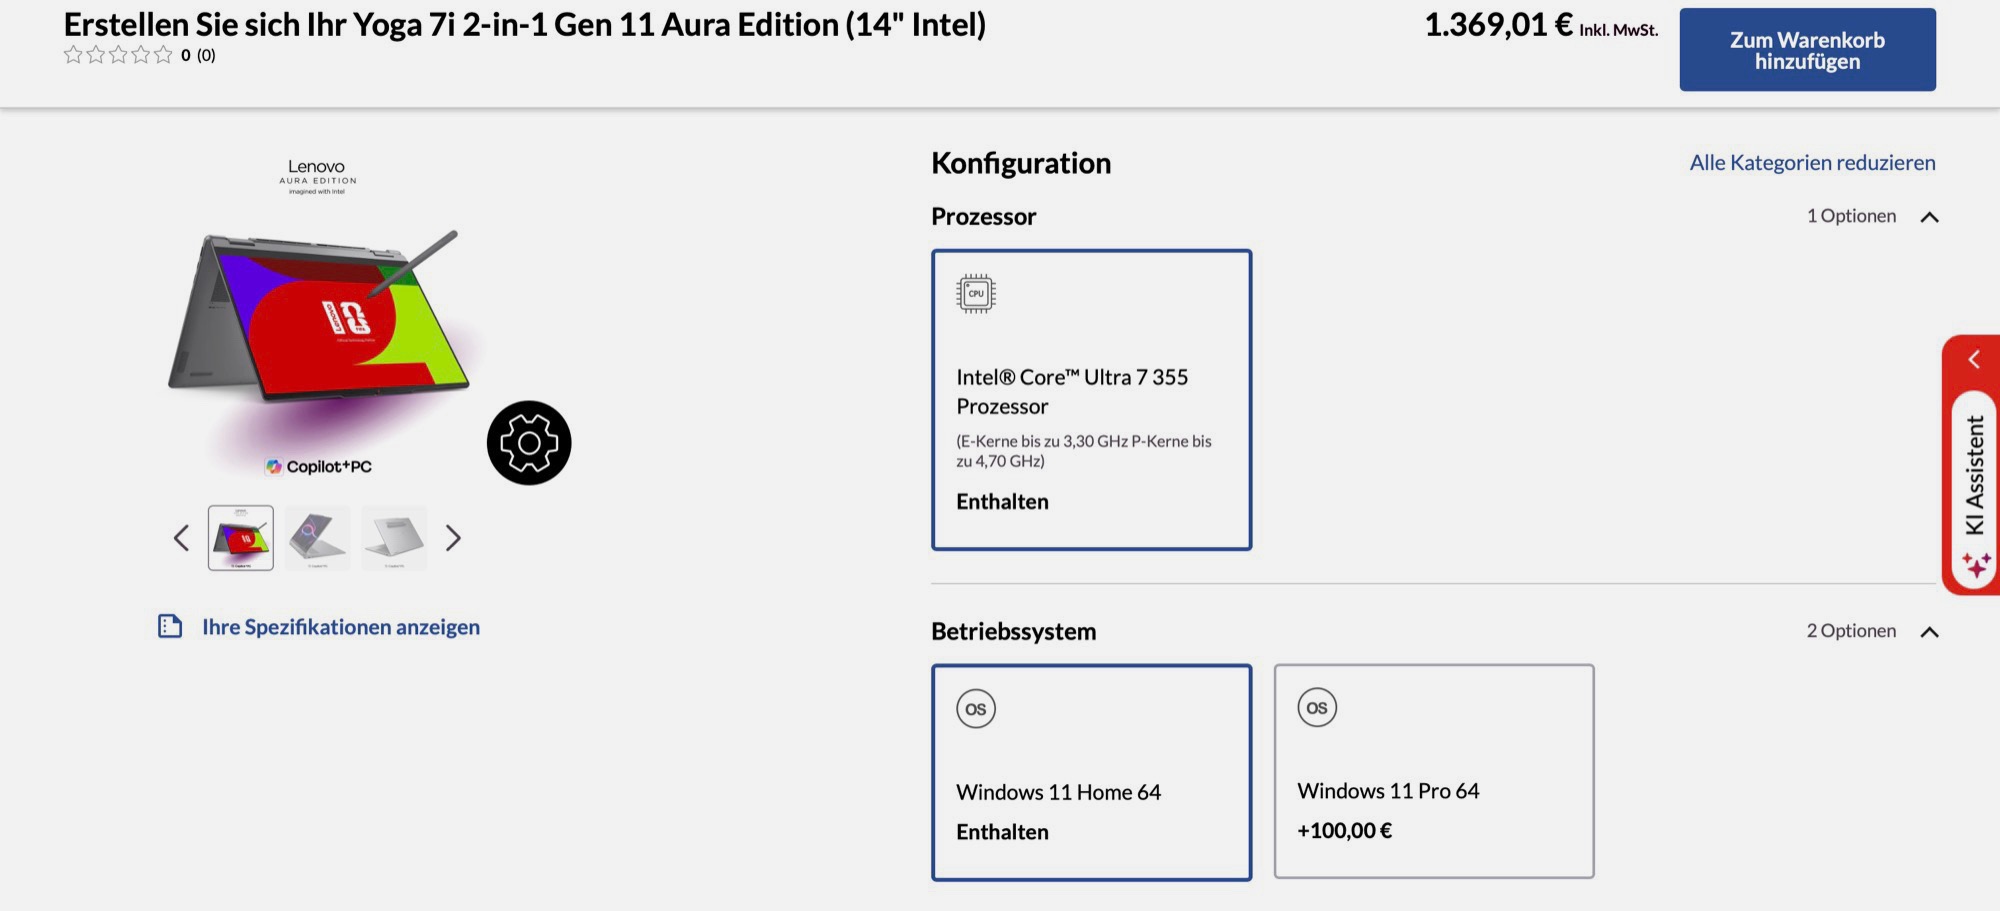2000x911 pixels.
Task: Click the OS icon in Windows 11 Pro card
Action: pyautogui.click(x=1317, y=708)
